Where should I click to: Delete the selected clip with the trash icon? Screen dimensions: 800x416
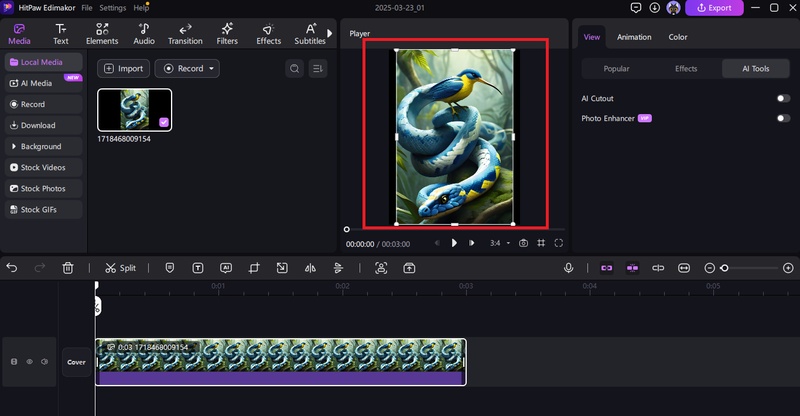pos(68,268)
